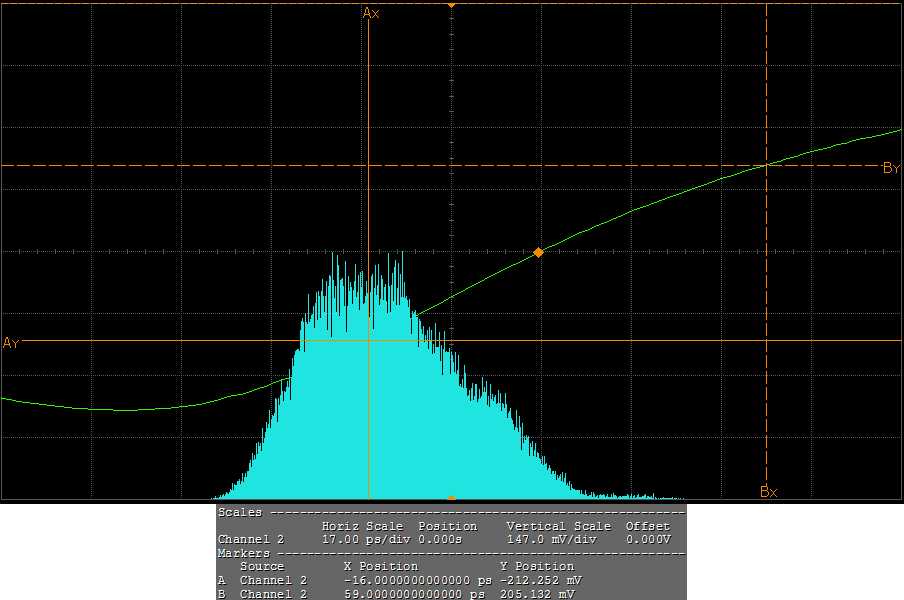Click the Bx marker label at bottom

(x=768, y=492)
